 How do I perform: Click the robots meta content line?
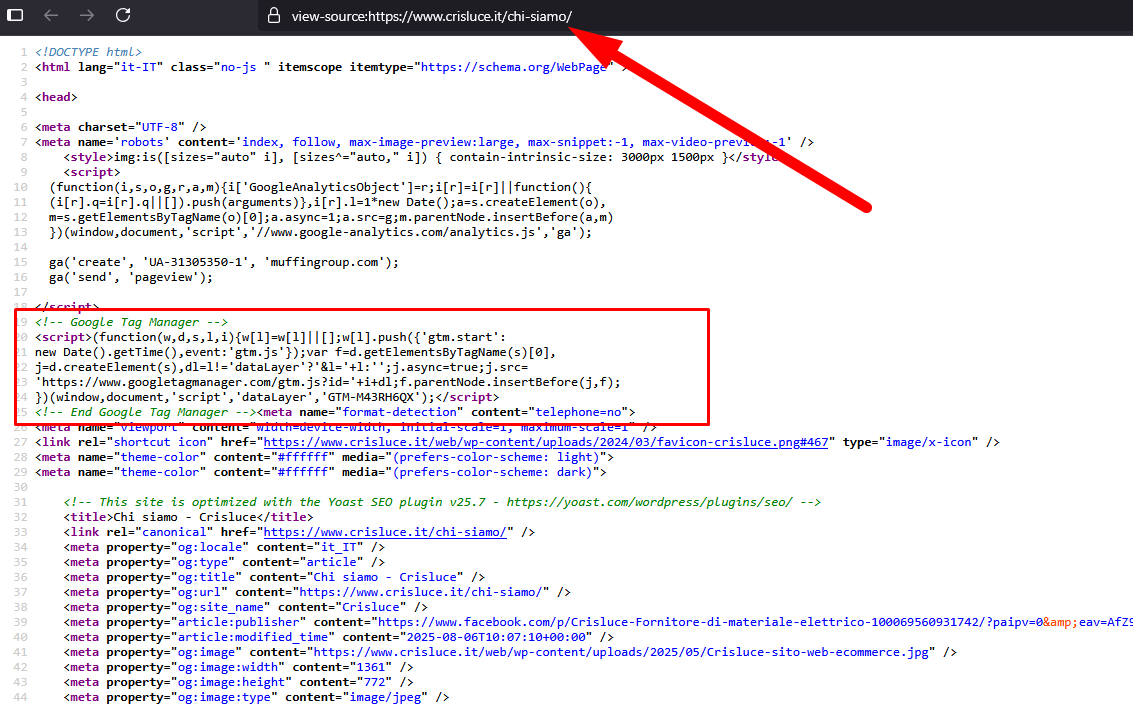[x=424, y=142]
